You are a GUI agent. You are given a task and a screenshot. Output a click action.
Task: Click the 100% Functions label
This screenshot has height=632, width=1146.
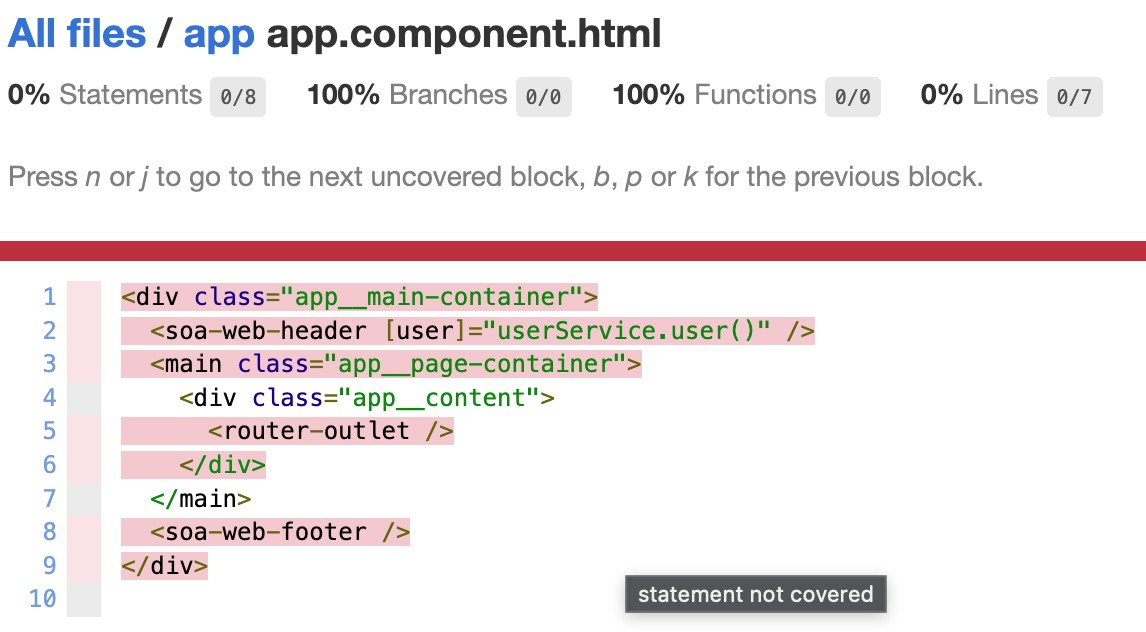[714, 95]
